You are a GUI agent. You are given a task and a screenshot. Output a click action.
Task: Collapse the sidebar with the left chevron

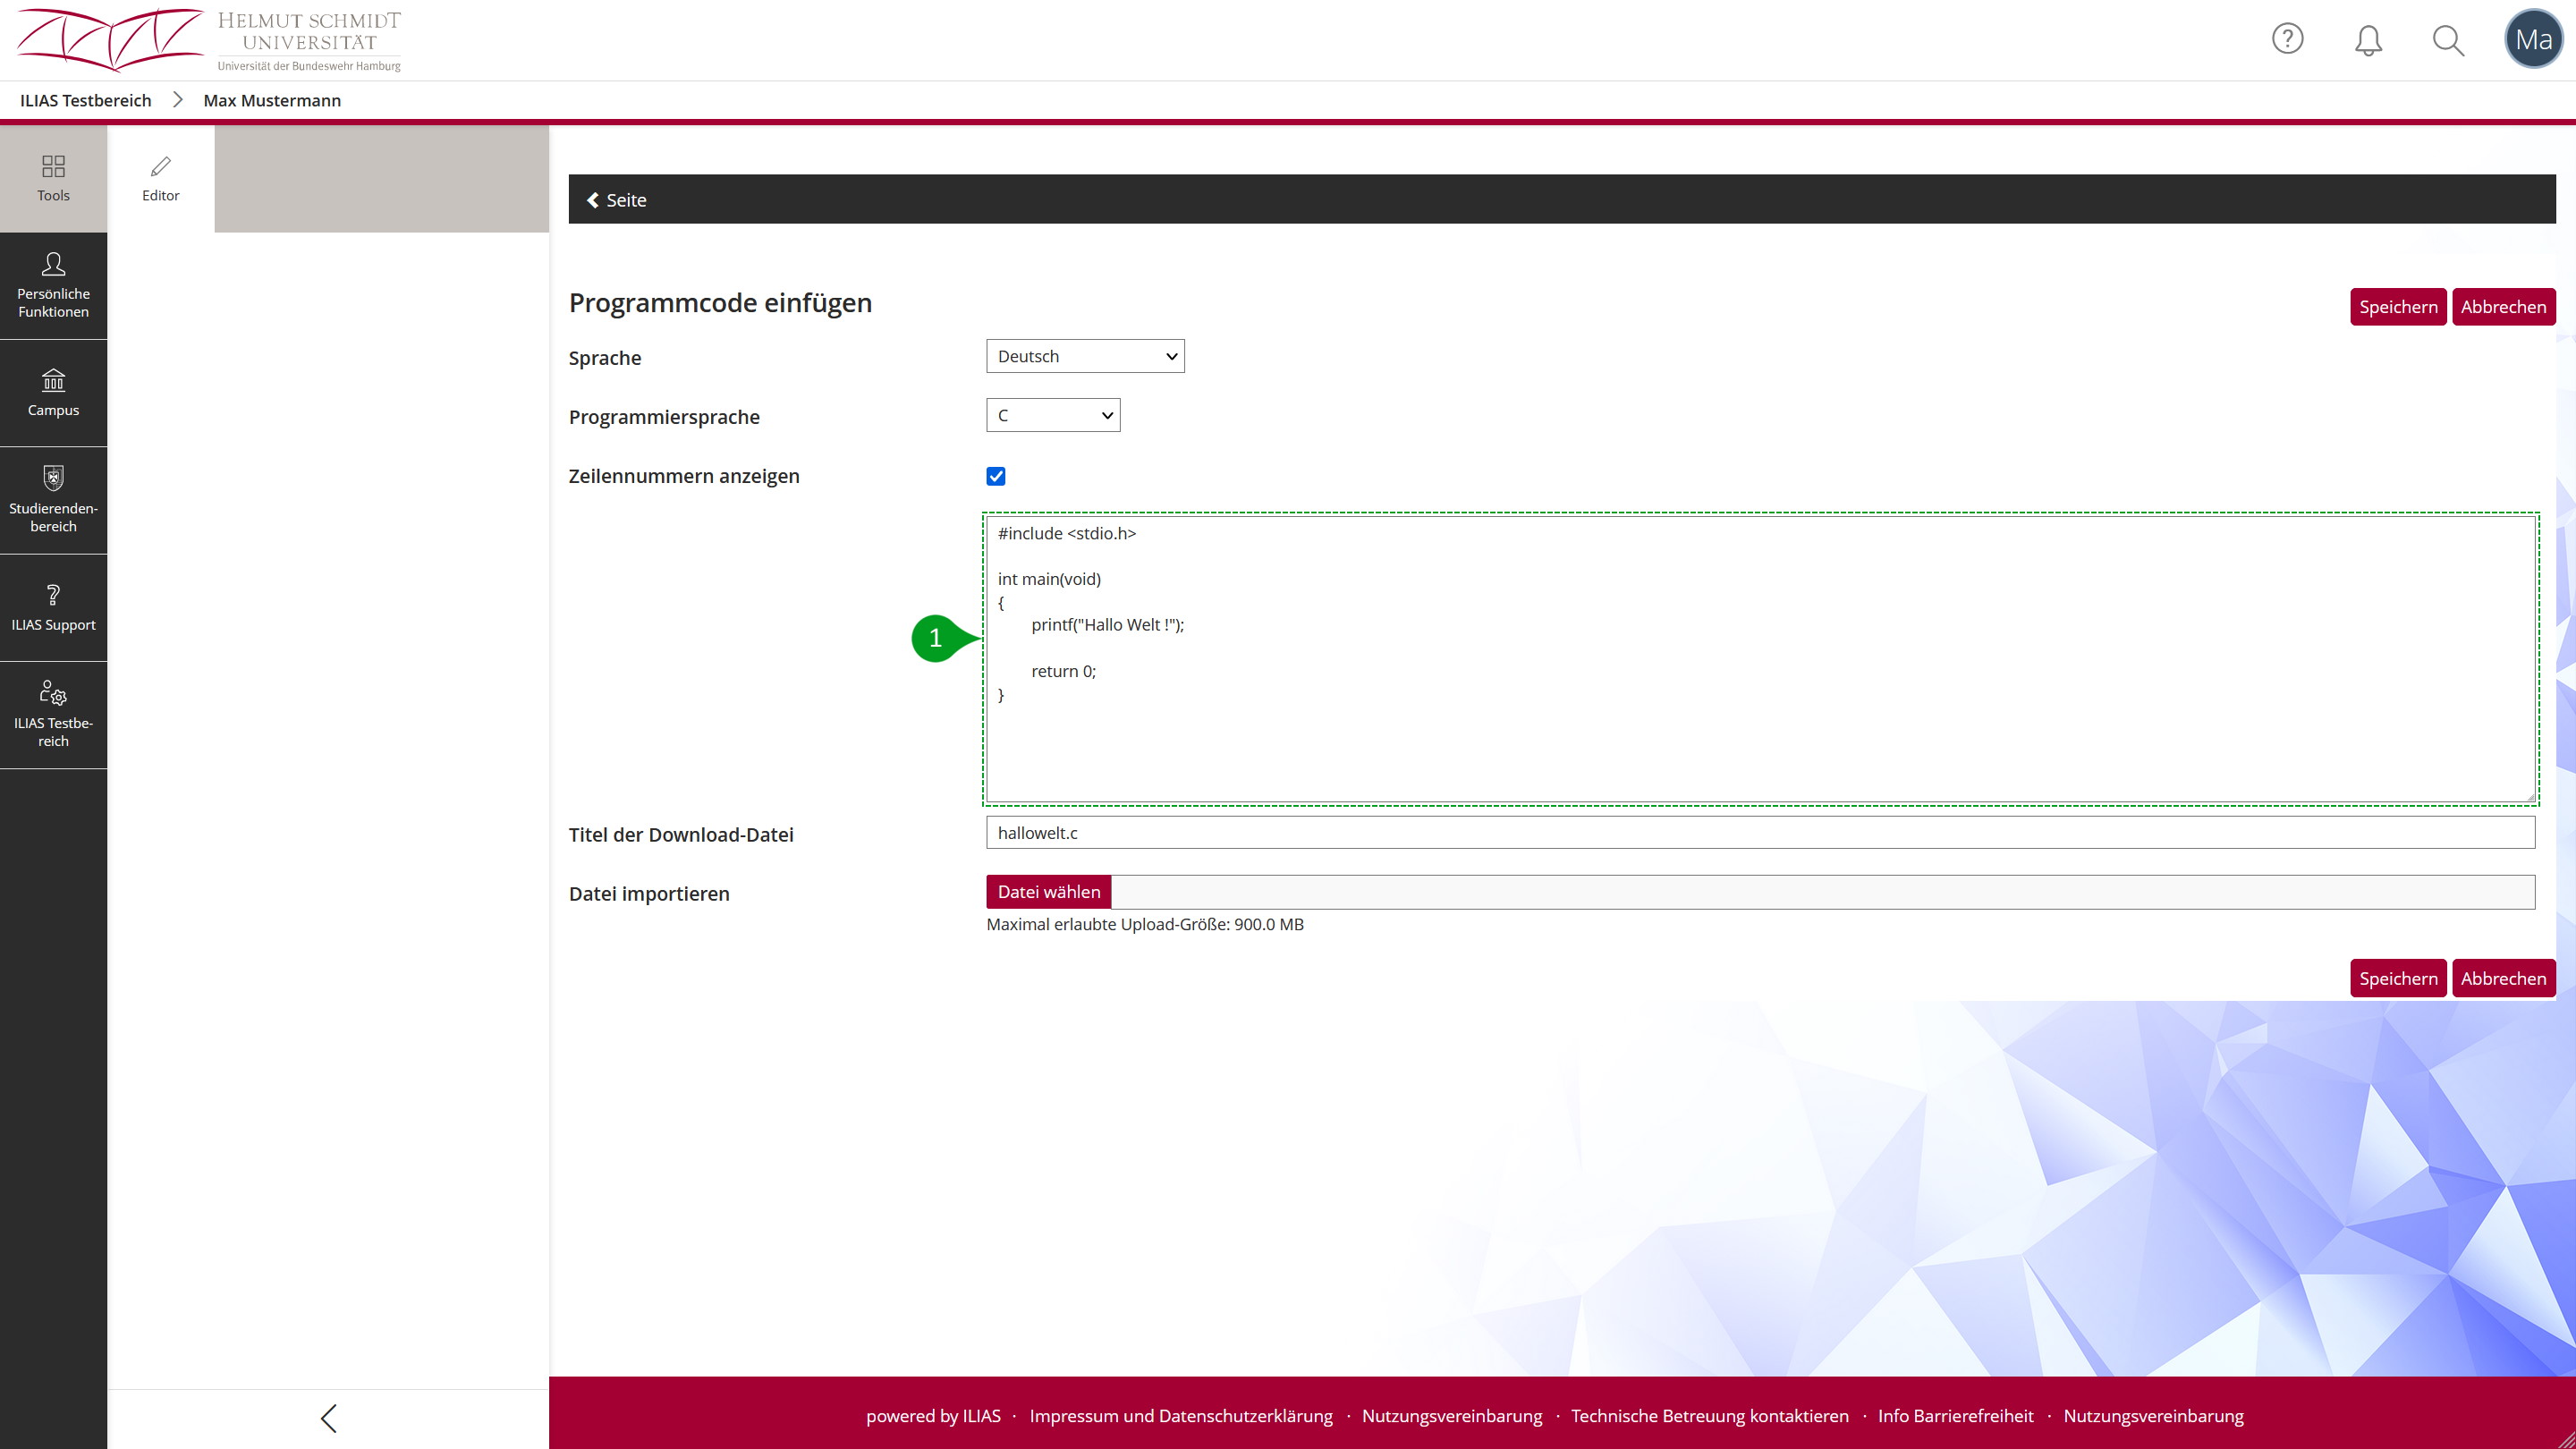click(x=328, y=1418)
